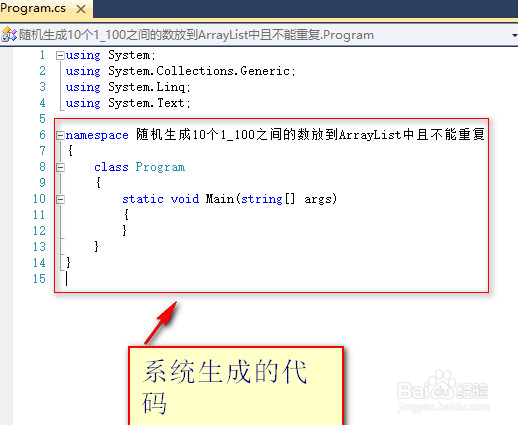Click 'Main' method name on line 10
Image resolution: width=518 pixels, height=425 pixels.
(x=220, y=199)
